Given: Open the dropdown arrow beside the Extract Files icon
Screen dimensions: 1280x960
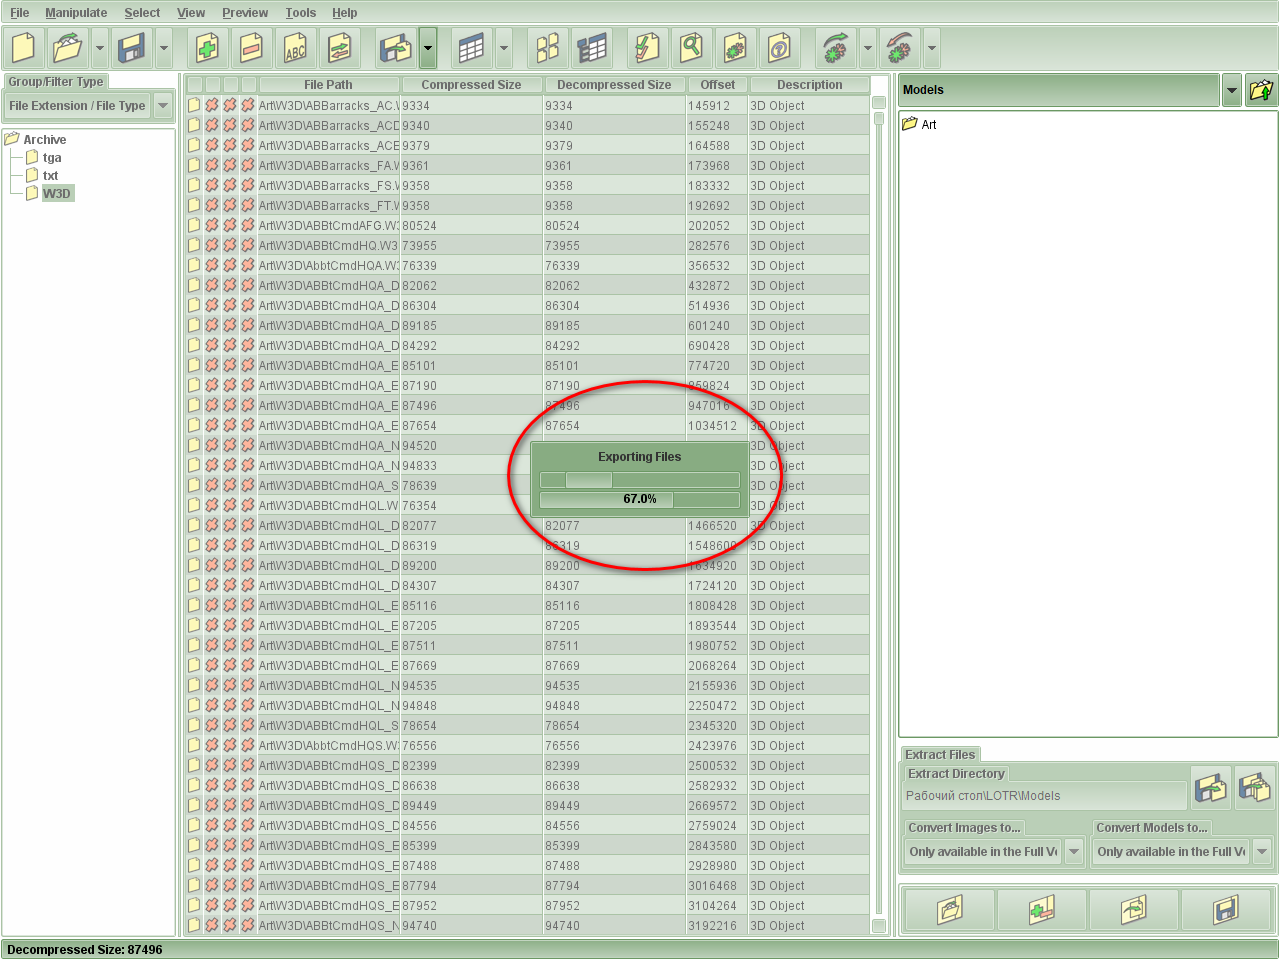Looking at the screenshot, I should pos(428,47).
